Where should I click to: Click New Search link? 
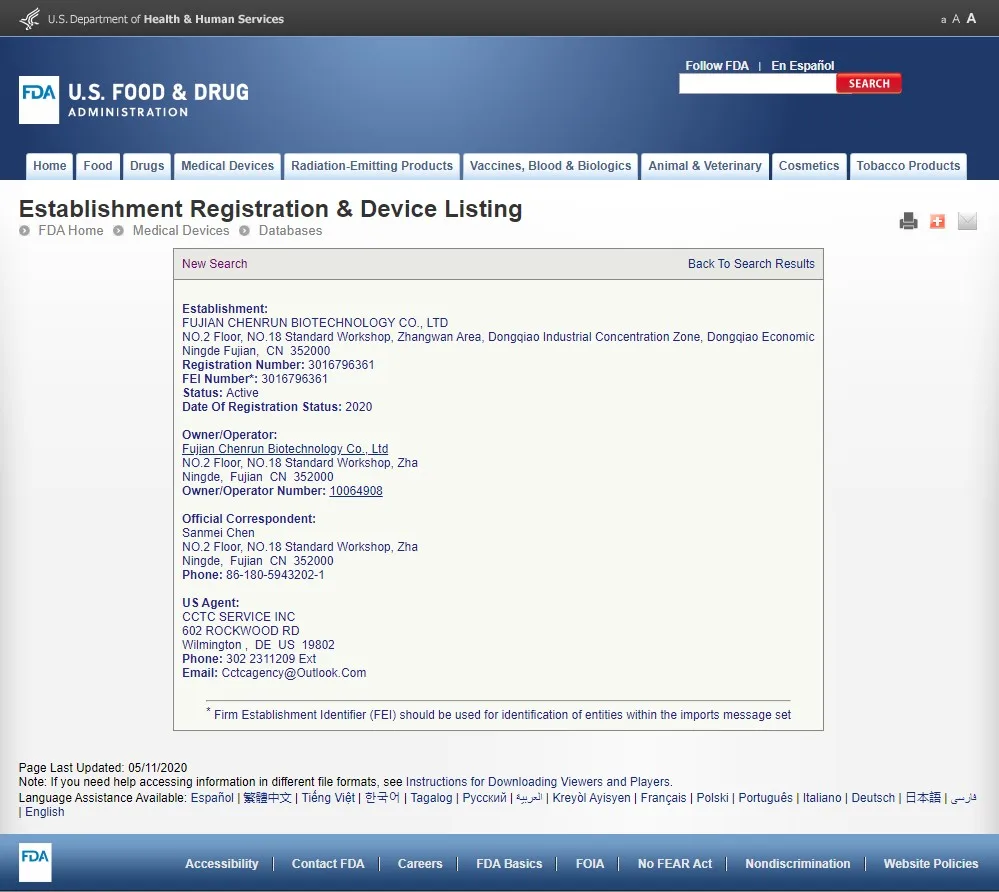[215, 264]
